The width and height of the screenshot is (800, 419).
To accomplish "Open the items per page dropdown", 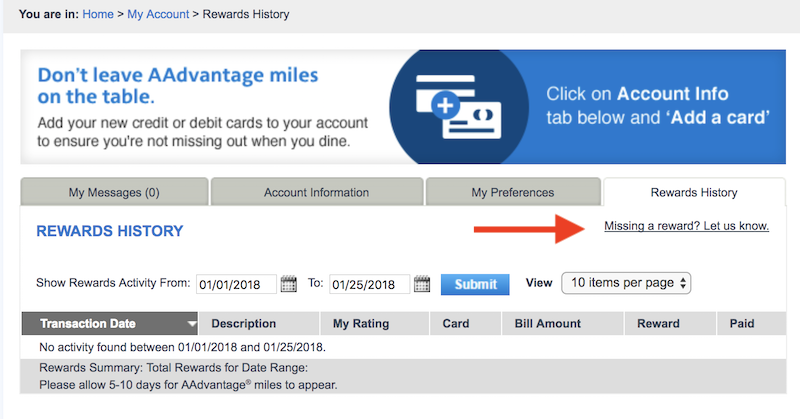I will (626, 283).
